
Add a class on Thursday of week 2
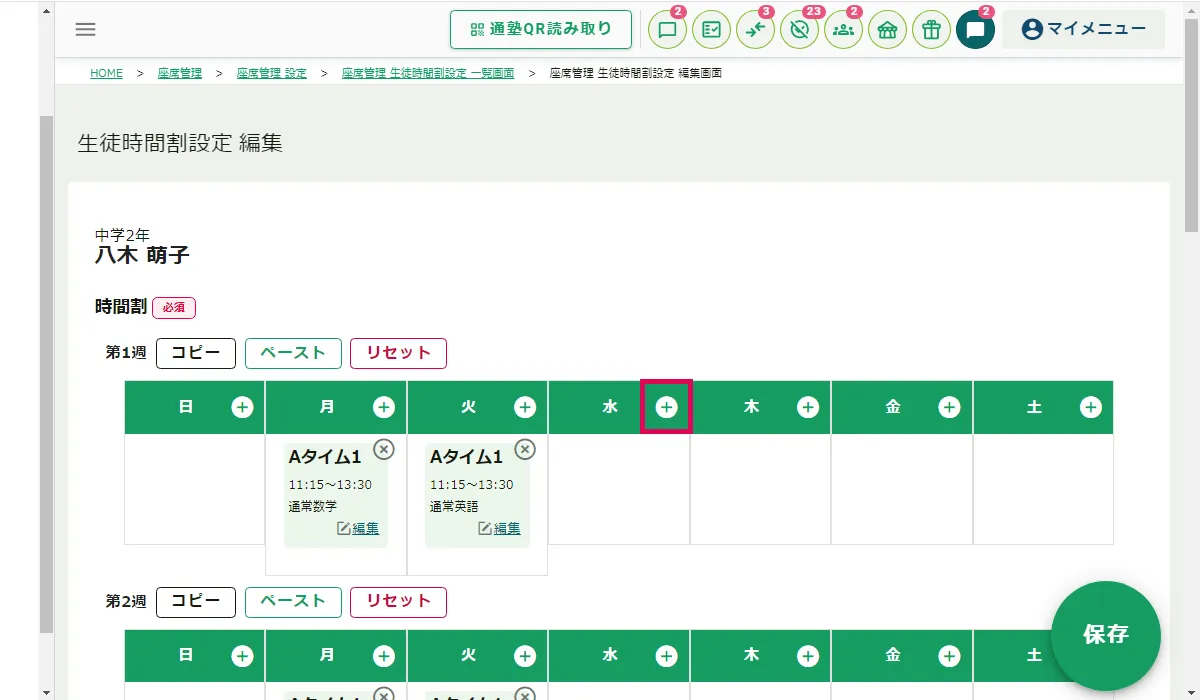[x=808, y=656]
